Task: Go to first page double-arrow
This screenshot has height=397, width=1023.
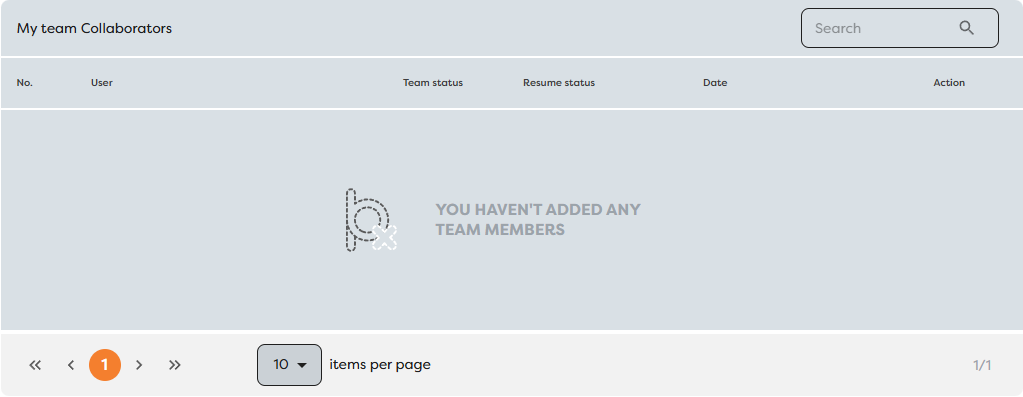Action: point(35,365)
